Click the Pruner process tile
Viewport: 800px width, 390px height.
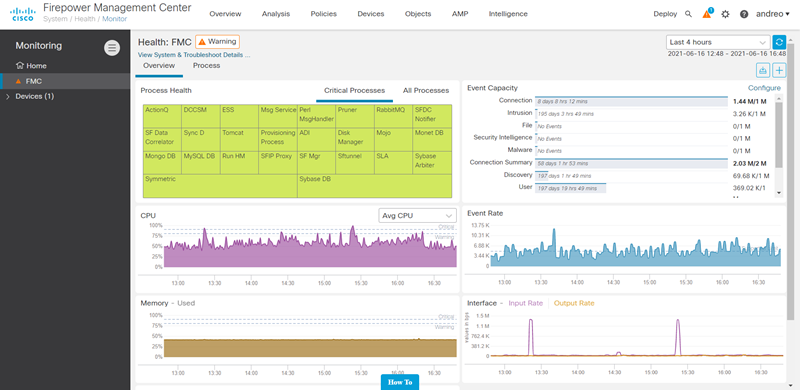click(x=355, y=116)
